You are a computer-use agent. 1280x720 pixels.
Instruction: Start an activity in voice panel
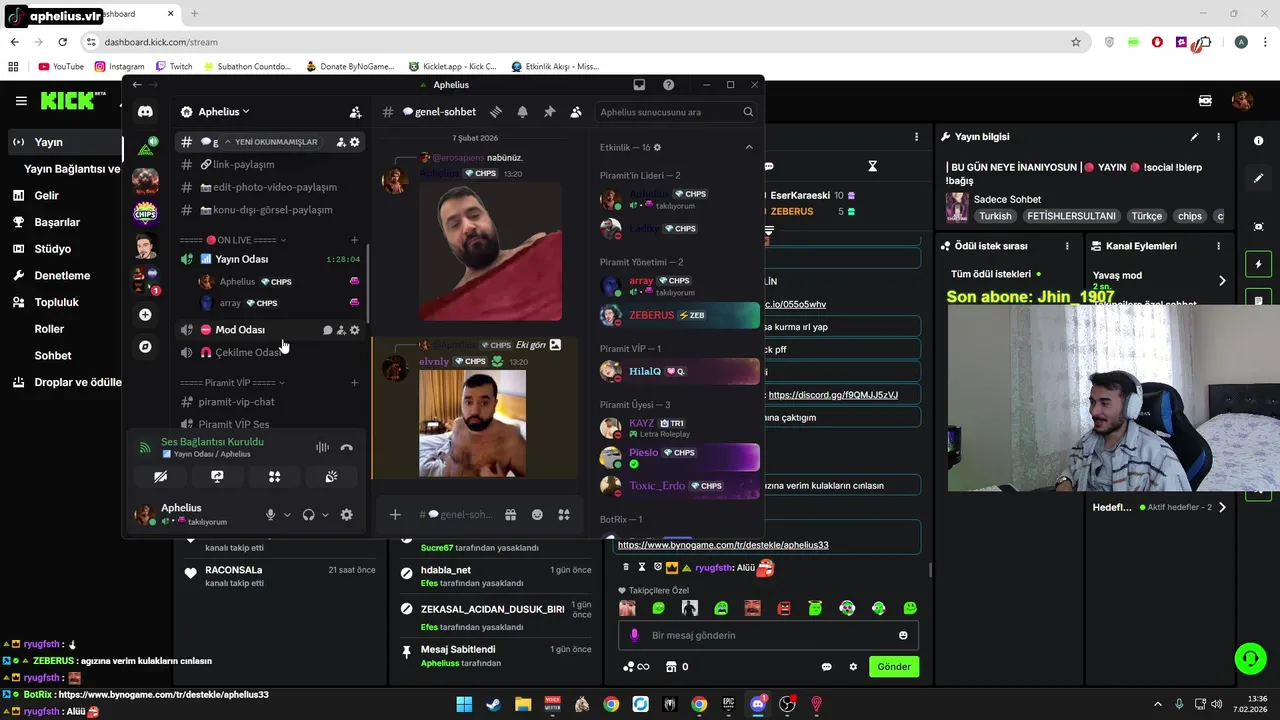274,477
